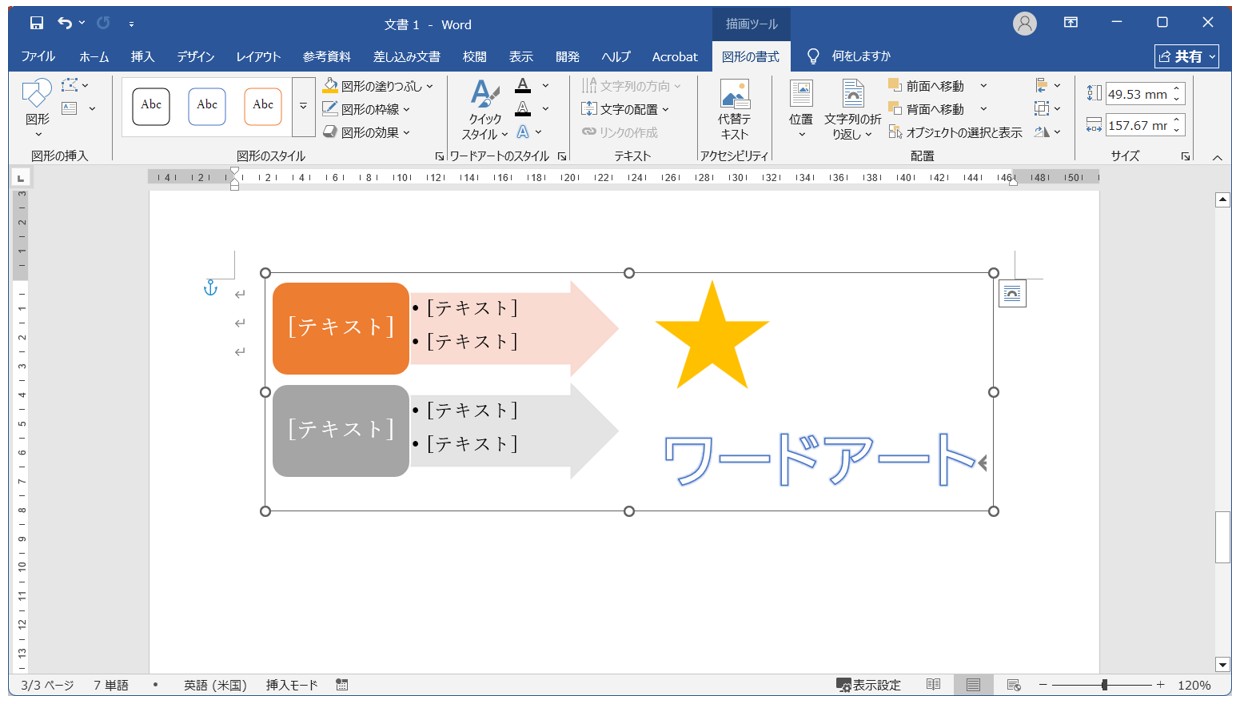Screen dimensions: 1241x704
Task: Open the Undo history dropdown arrow
Action: tap(82, 23)
